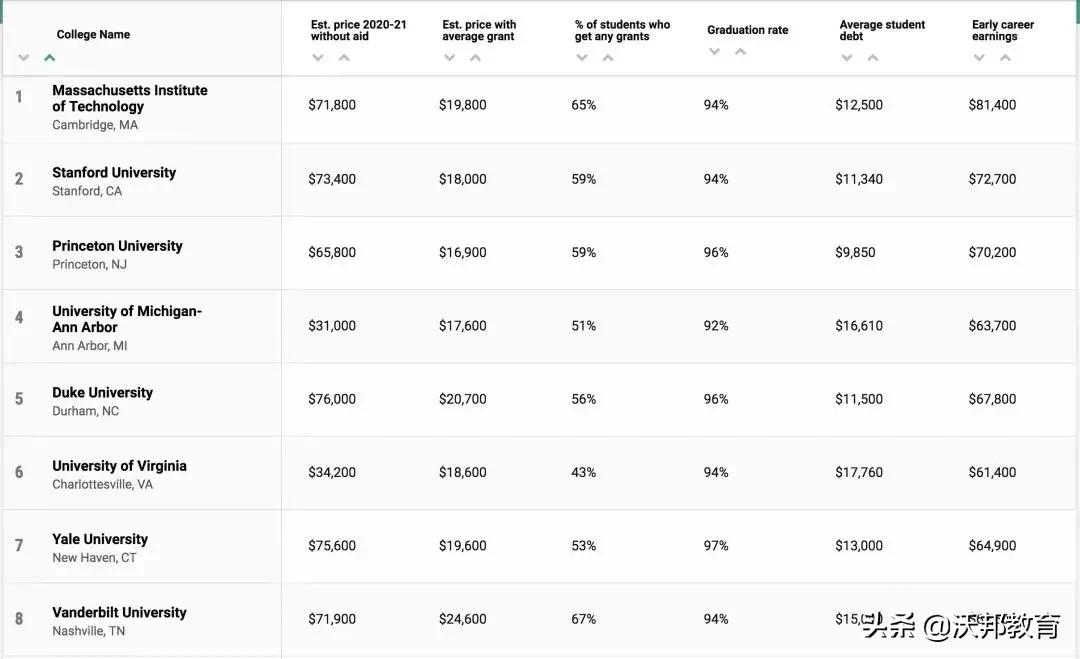
Task: Sort Est. price with average grant descending
Action: coord(450,58)
